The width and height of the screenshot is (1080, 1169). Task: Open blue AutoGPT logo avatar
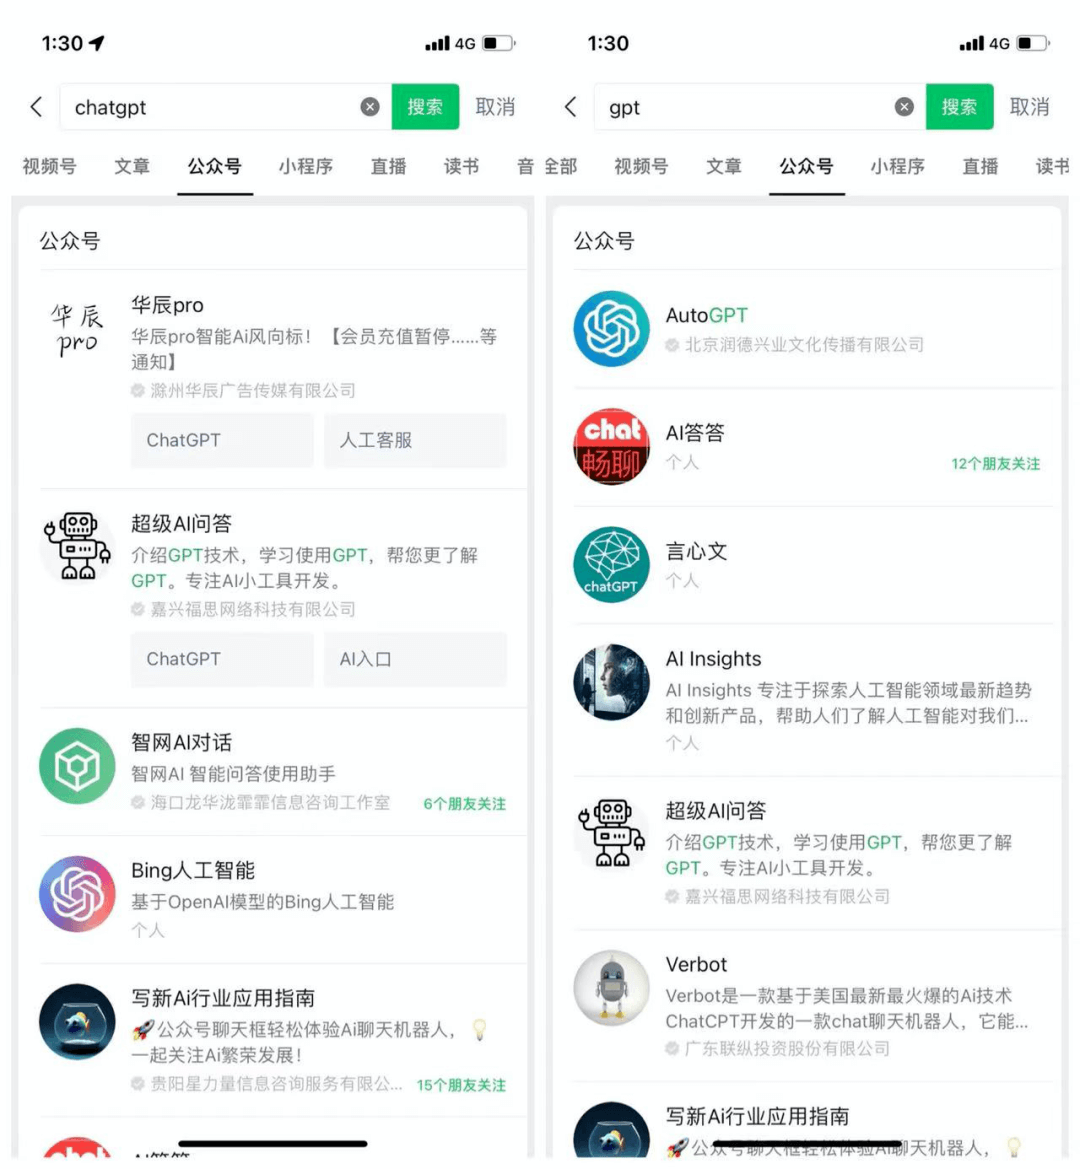coord(611,329)
